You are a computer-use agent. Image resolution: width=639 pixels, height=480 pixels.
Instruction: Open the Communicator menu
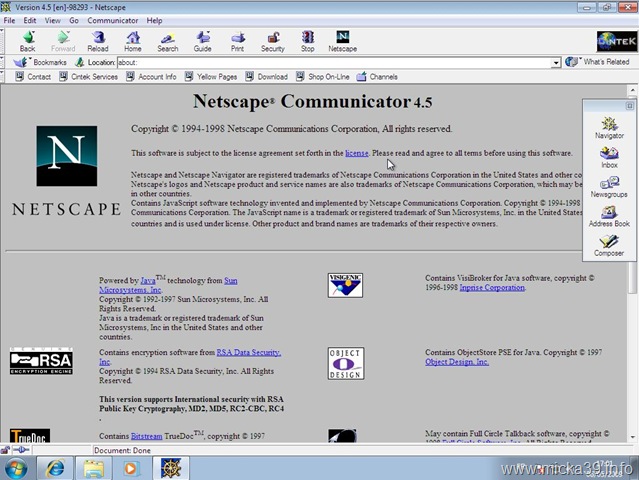(112, 20)
